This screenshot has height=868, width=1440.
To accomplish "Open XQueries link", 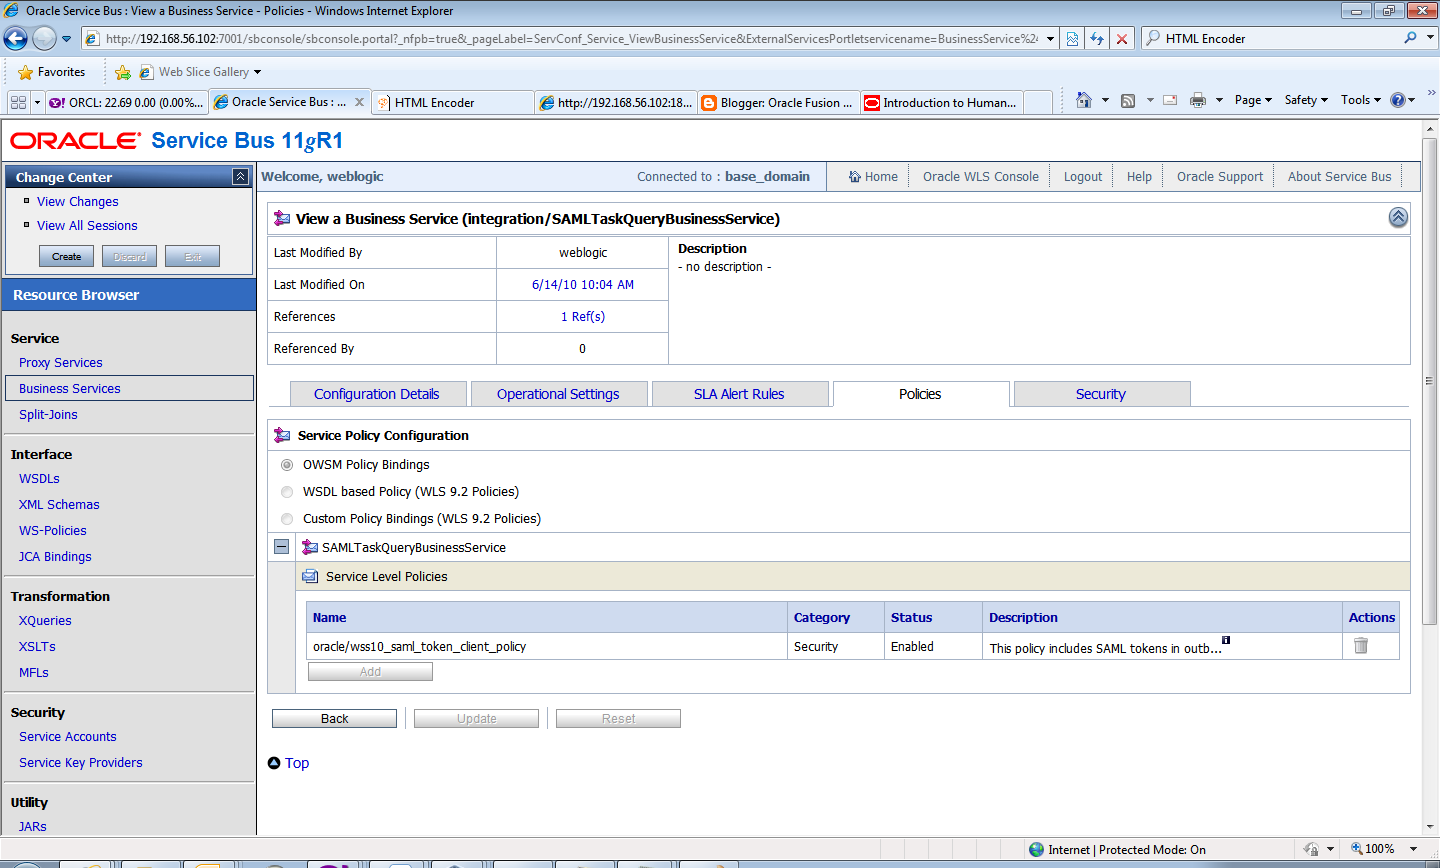I will point(45,621).
